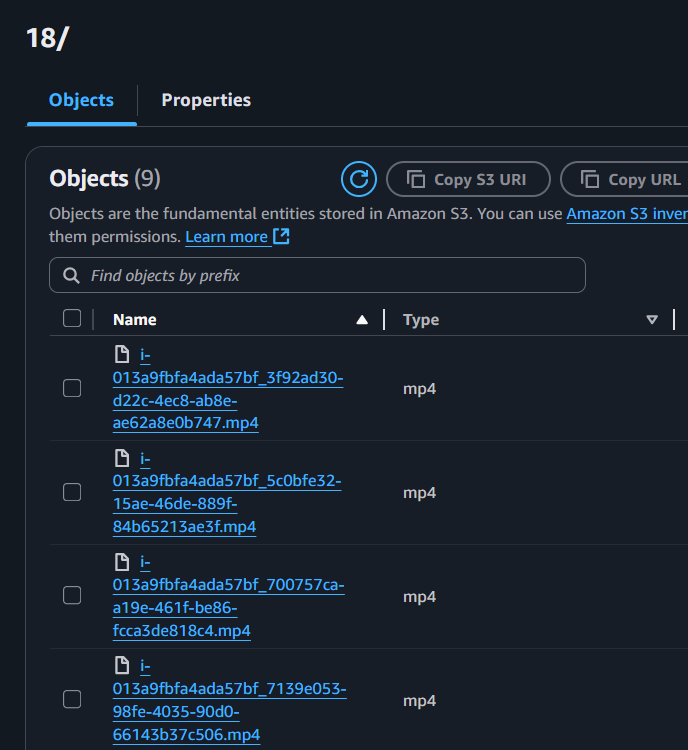The width and height of the screenshot is (688, 750).
Task: Open object link ending 66143b37c506.mp4
Action: [x=229, y=700]
